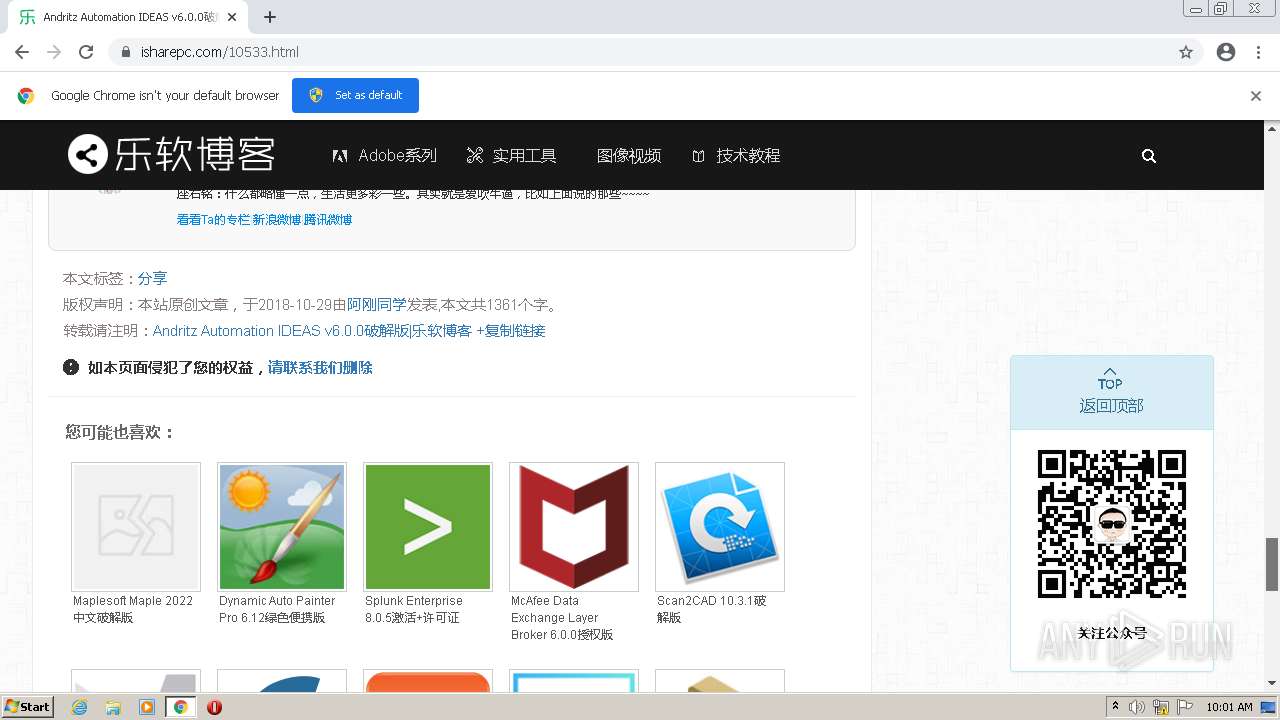The height and width of the screenshot is (720, 1280).
Task: Open Maplesoft Maple 2022 thumbnail
Action: (136, 527)
